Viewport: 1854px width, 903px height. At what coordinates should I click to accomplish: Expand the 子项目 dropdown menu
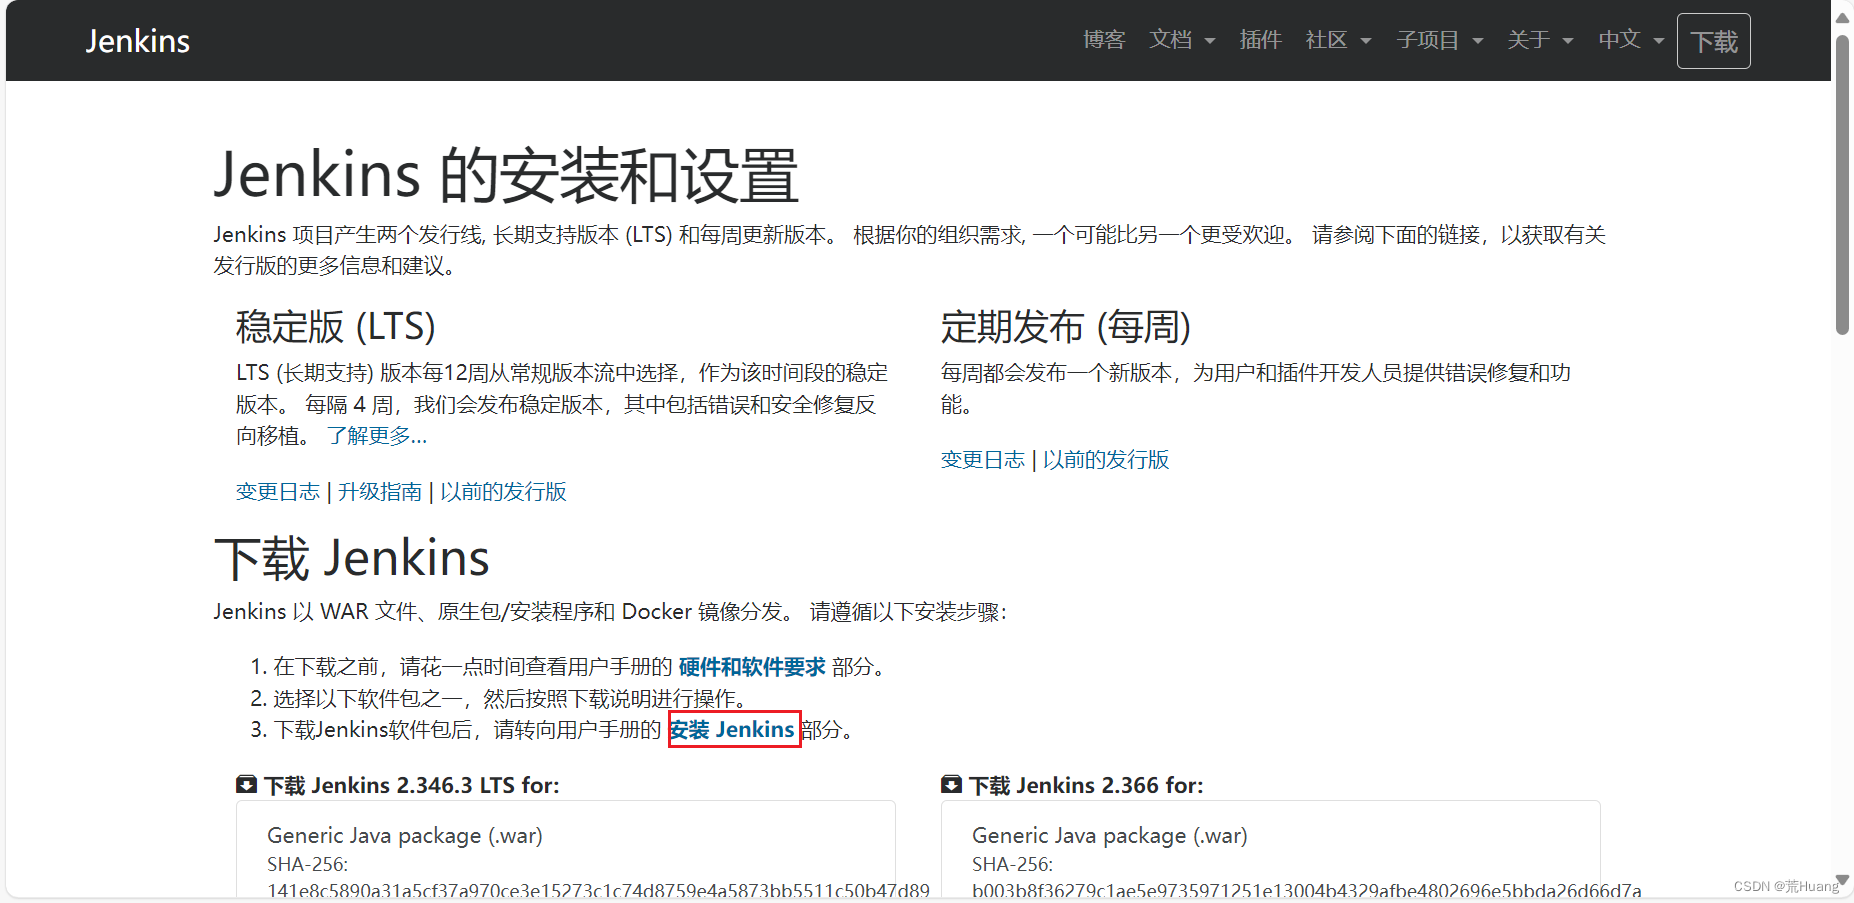click(x=1440, y=40)
